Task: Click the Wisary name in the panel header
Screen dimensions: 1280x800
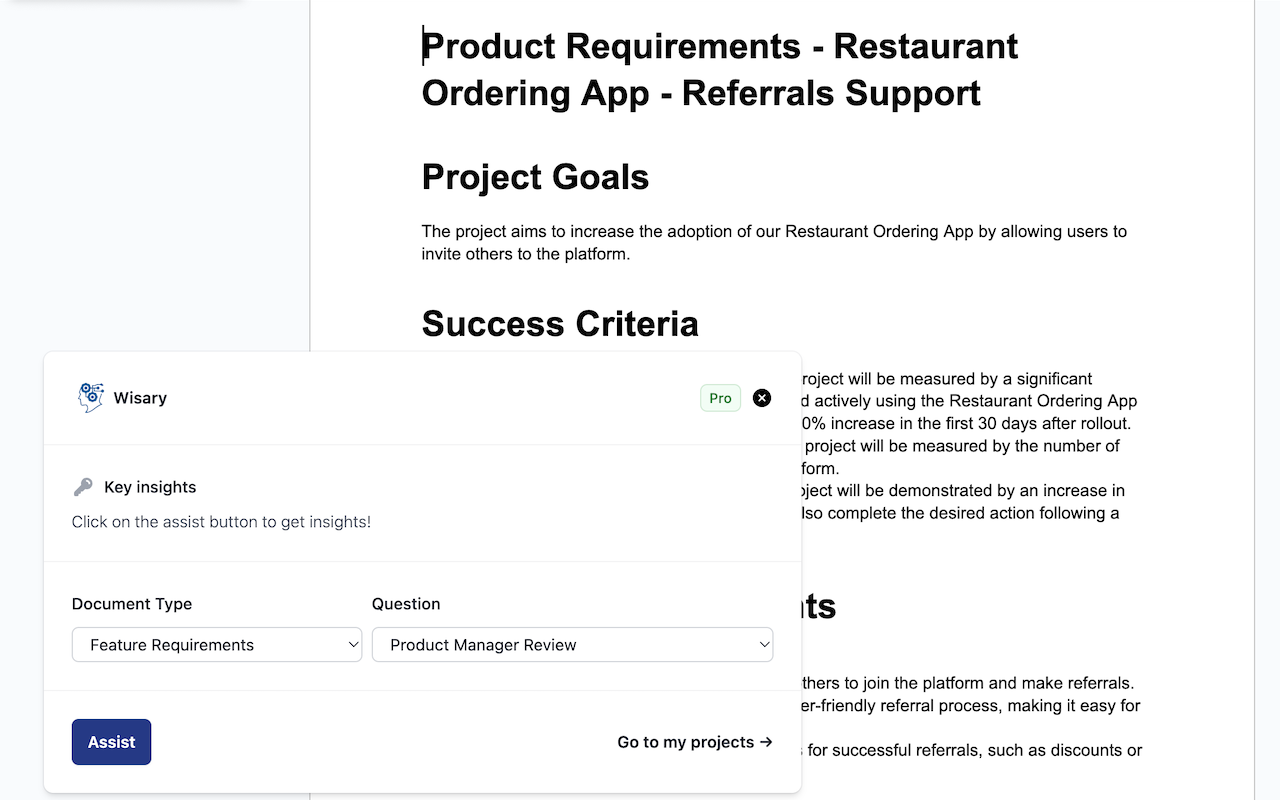Action: 140,398
